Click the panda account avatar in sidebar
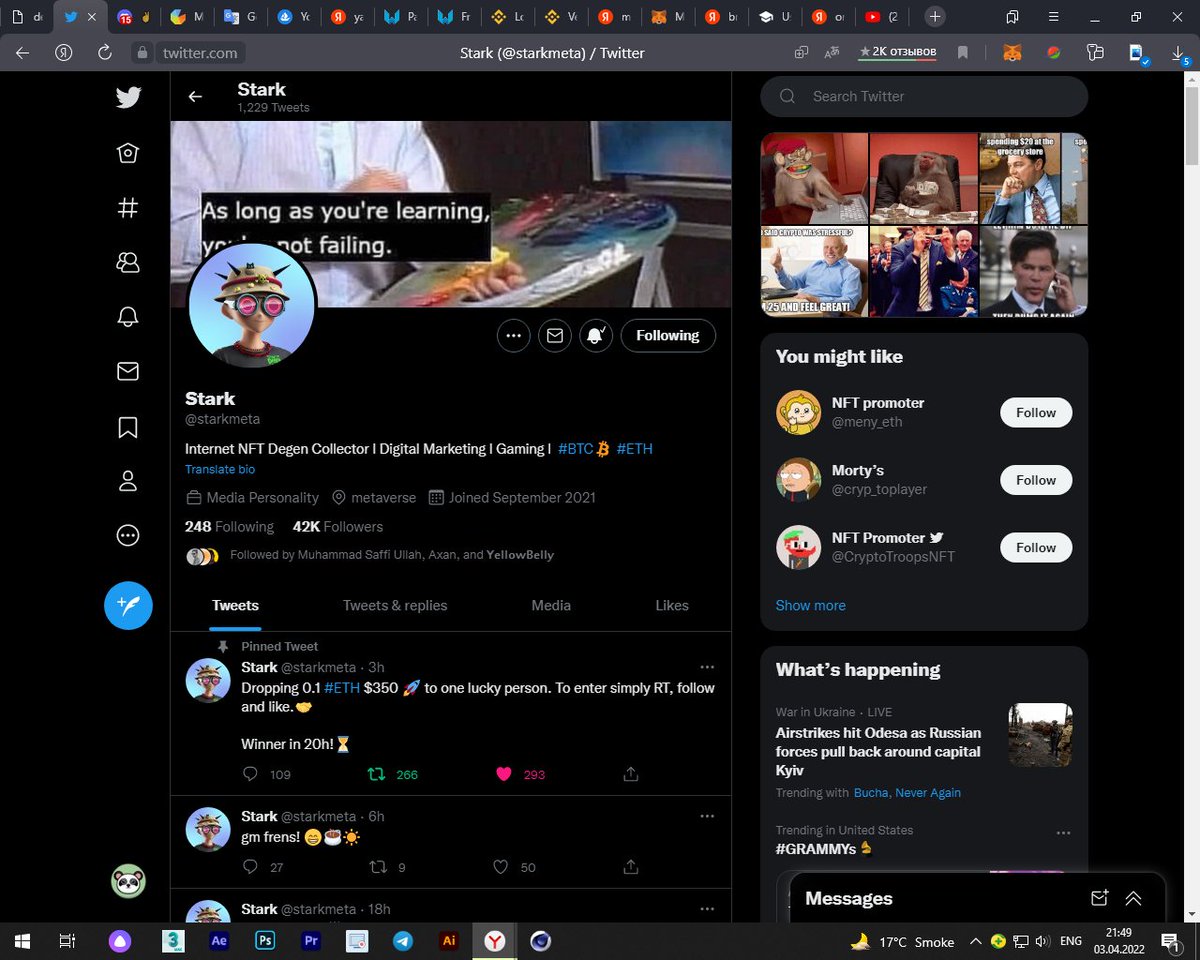Screen dimensions: 1200x960 tap(128, 881)
